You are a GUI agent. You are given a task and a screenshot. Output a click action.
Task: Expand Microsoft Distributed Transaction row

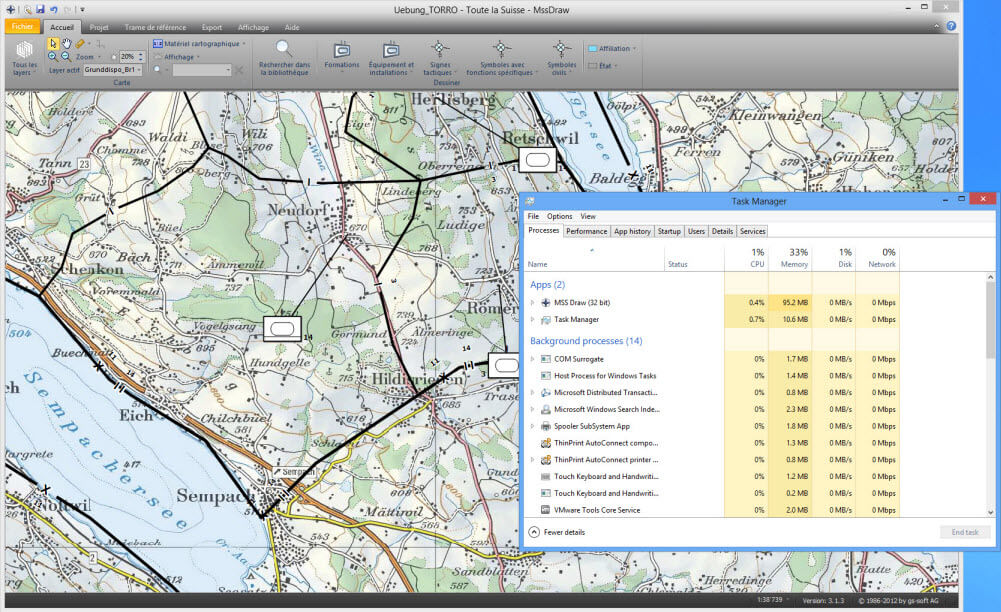[x=532, y=392]
